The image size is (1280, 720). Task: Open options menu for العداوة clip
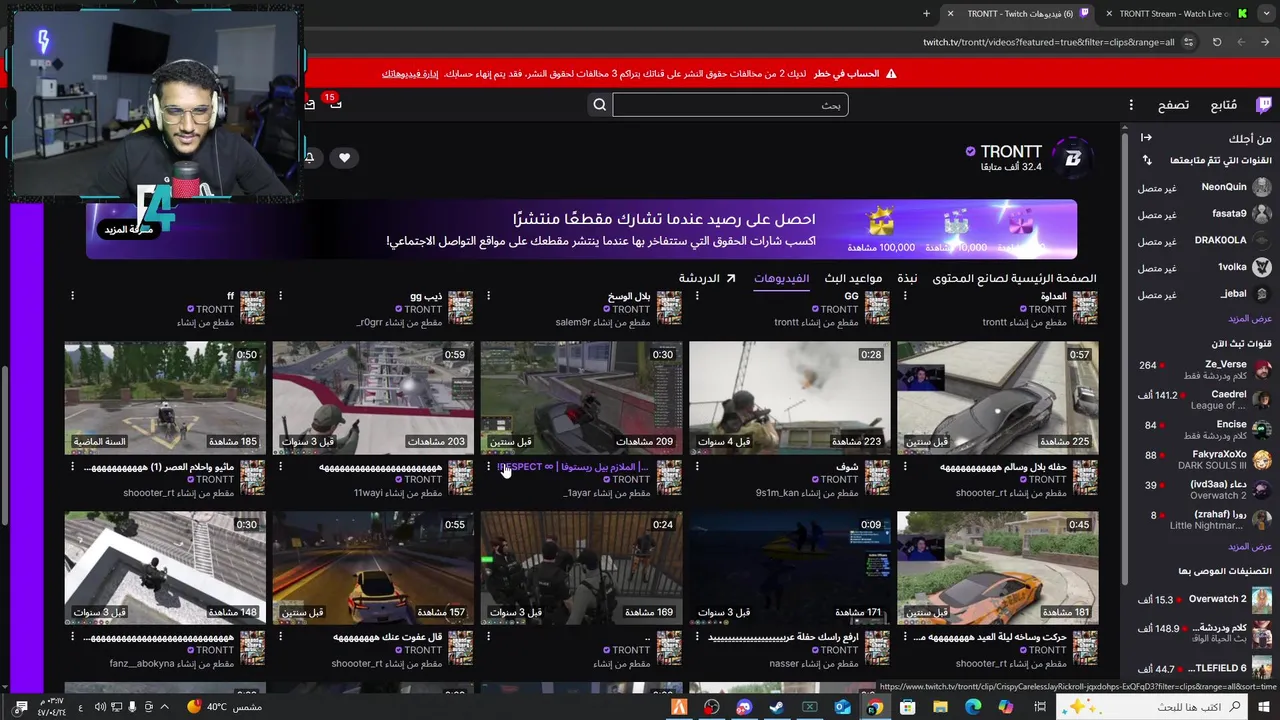[905, 296]
